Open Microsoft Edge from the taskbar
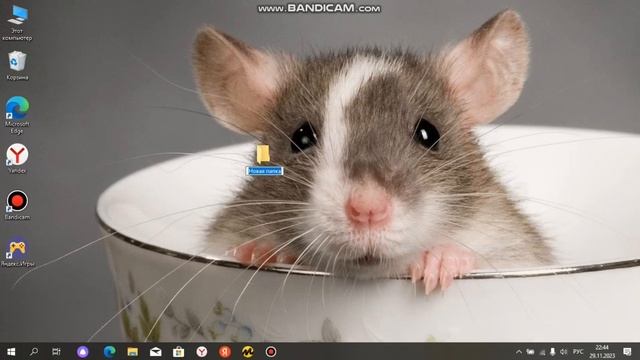The height and width of the screenshot is (360, 640). [x=109, y=351]
